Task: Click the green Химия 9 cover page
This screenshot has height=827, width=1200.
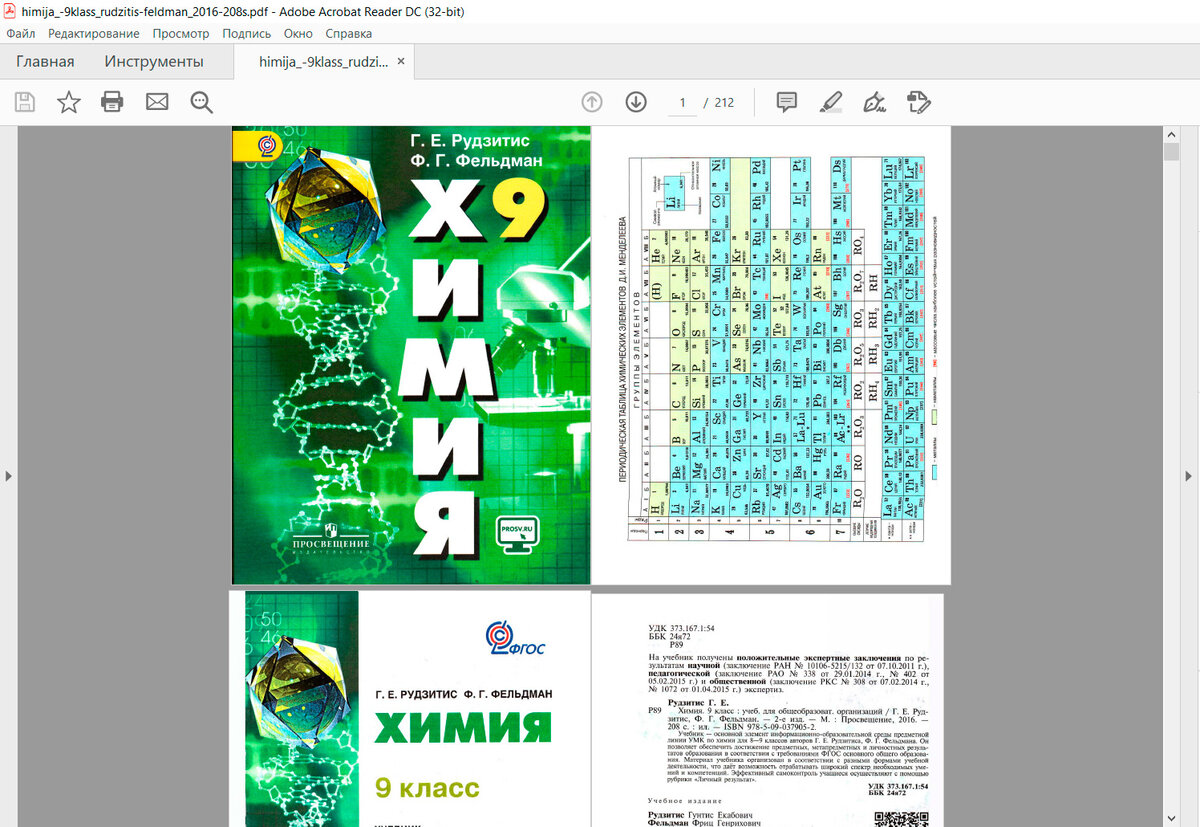Action: point(411,355)
